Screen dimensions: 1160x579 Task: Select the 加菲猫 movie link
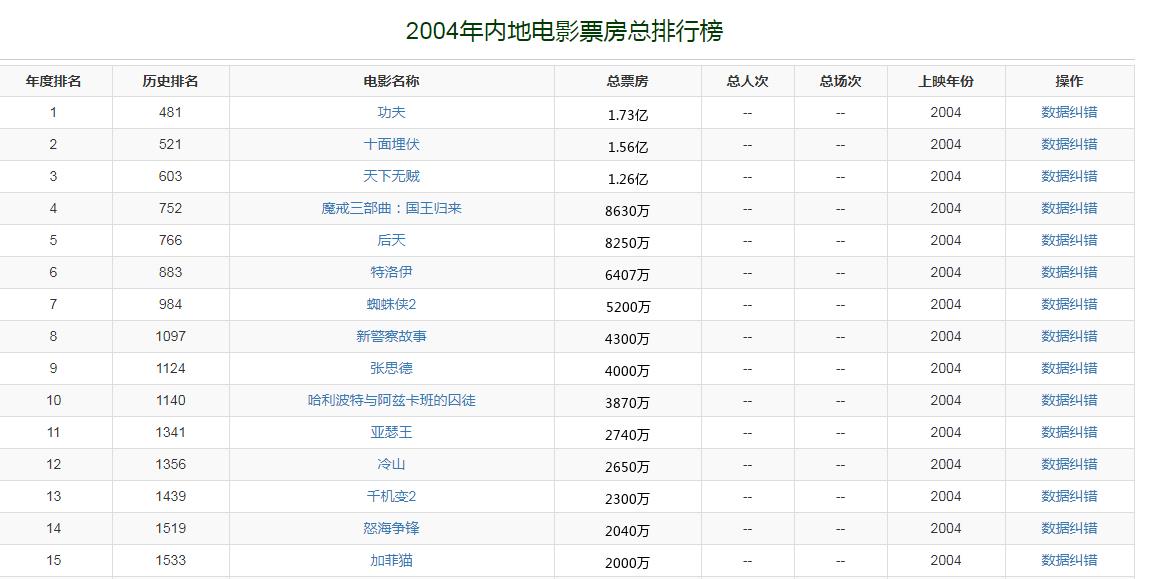click(x=391, y=560)
